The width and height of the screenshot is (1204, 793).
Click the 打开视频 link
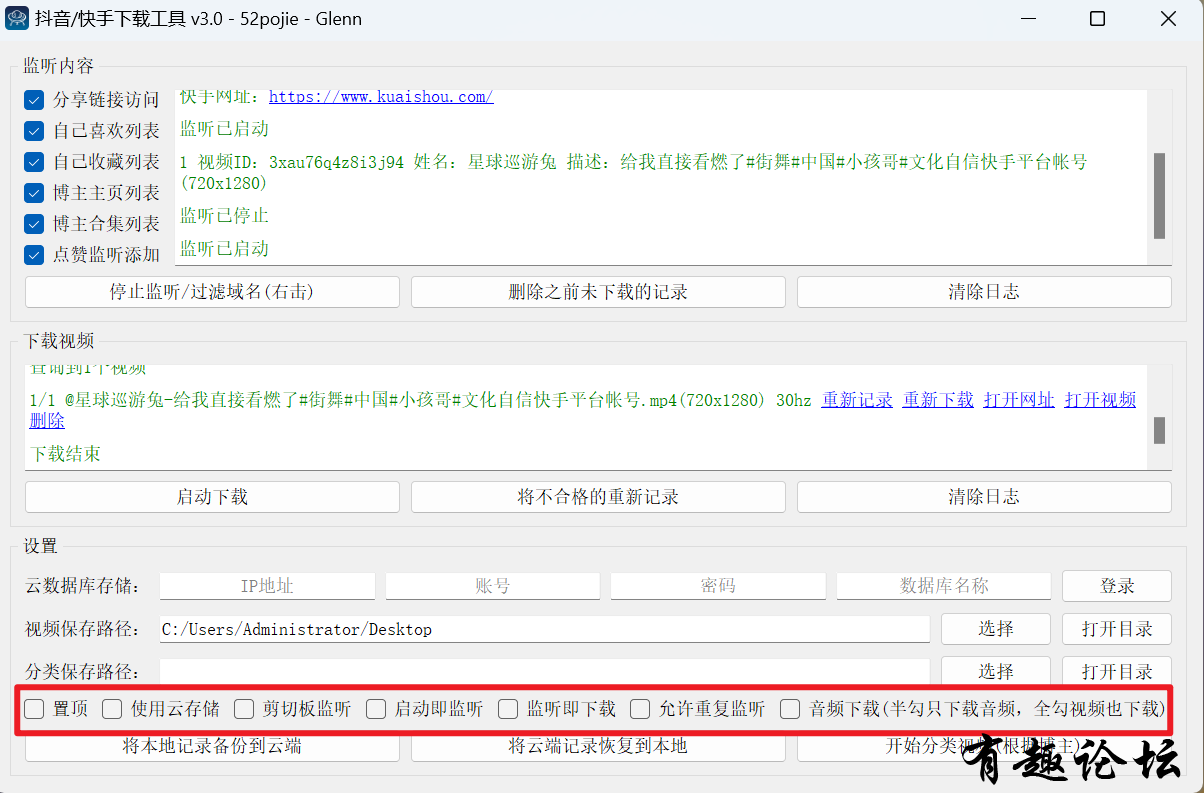1100,400
